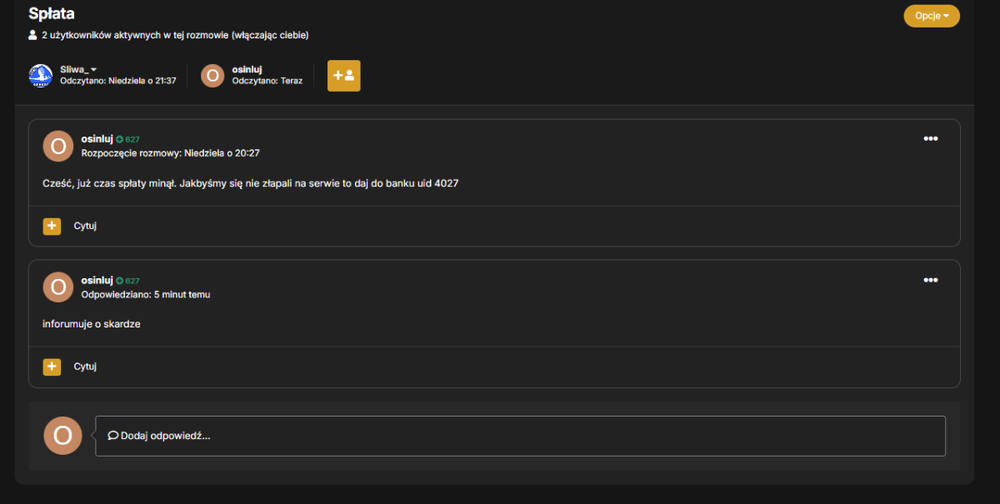Screen dimensions: 1000x504
Task: Open osinluj author name in second message
Action: pos(97,280)
